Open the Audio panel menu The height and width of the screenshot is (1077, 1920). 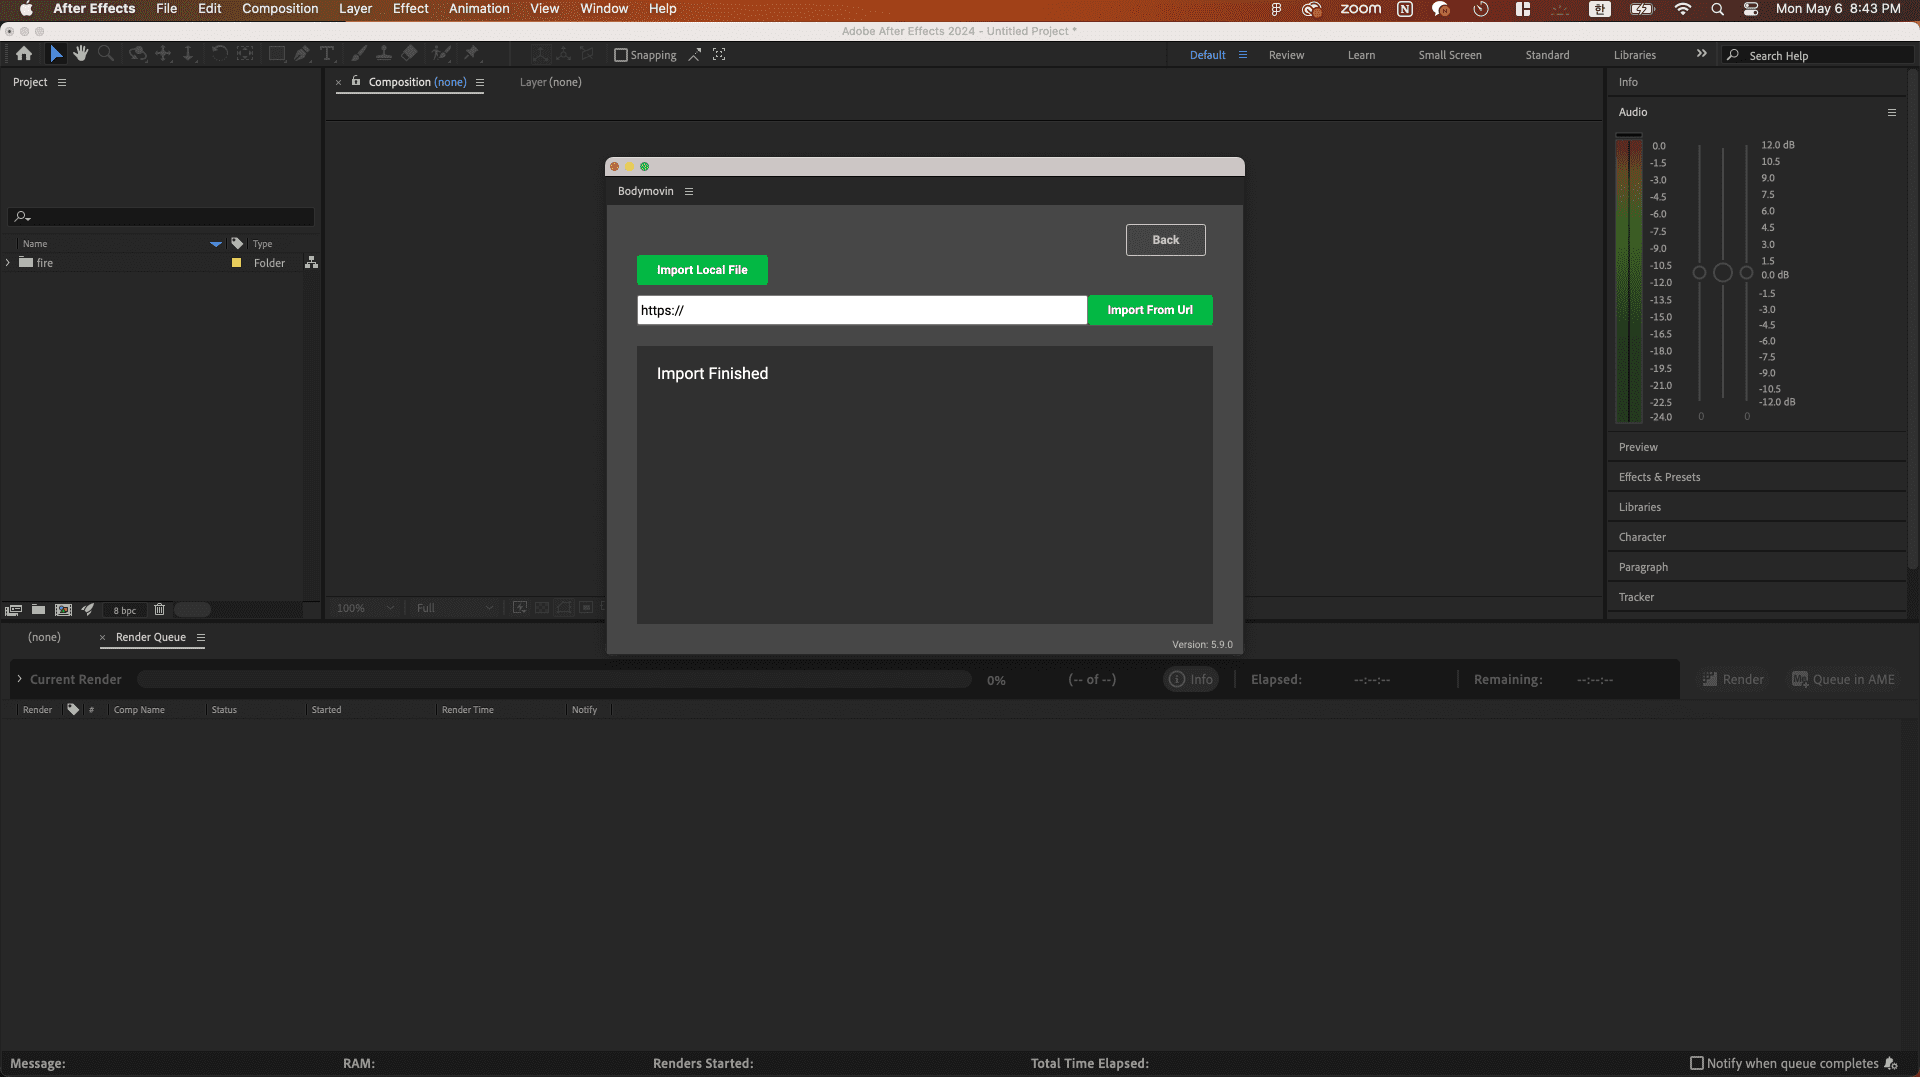(x=1892, y=112)
